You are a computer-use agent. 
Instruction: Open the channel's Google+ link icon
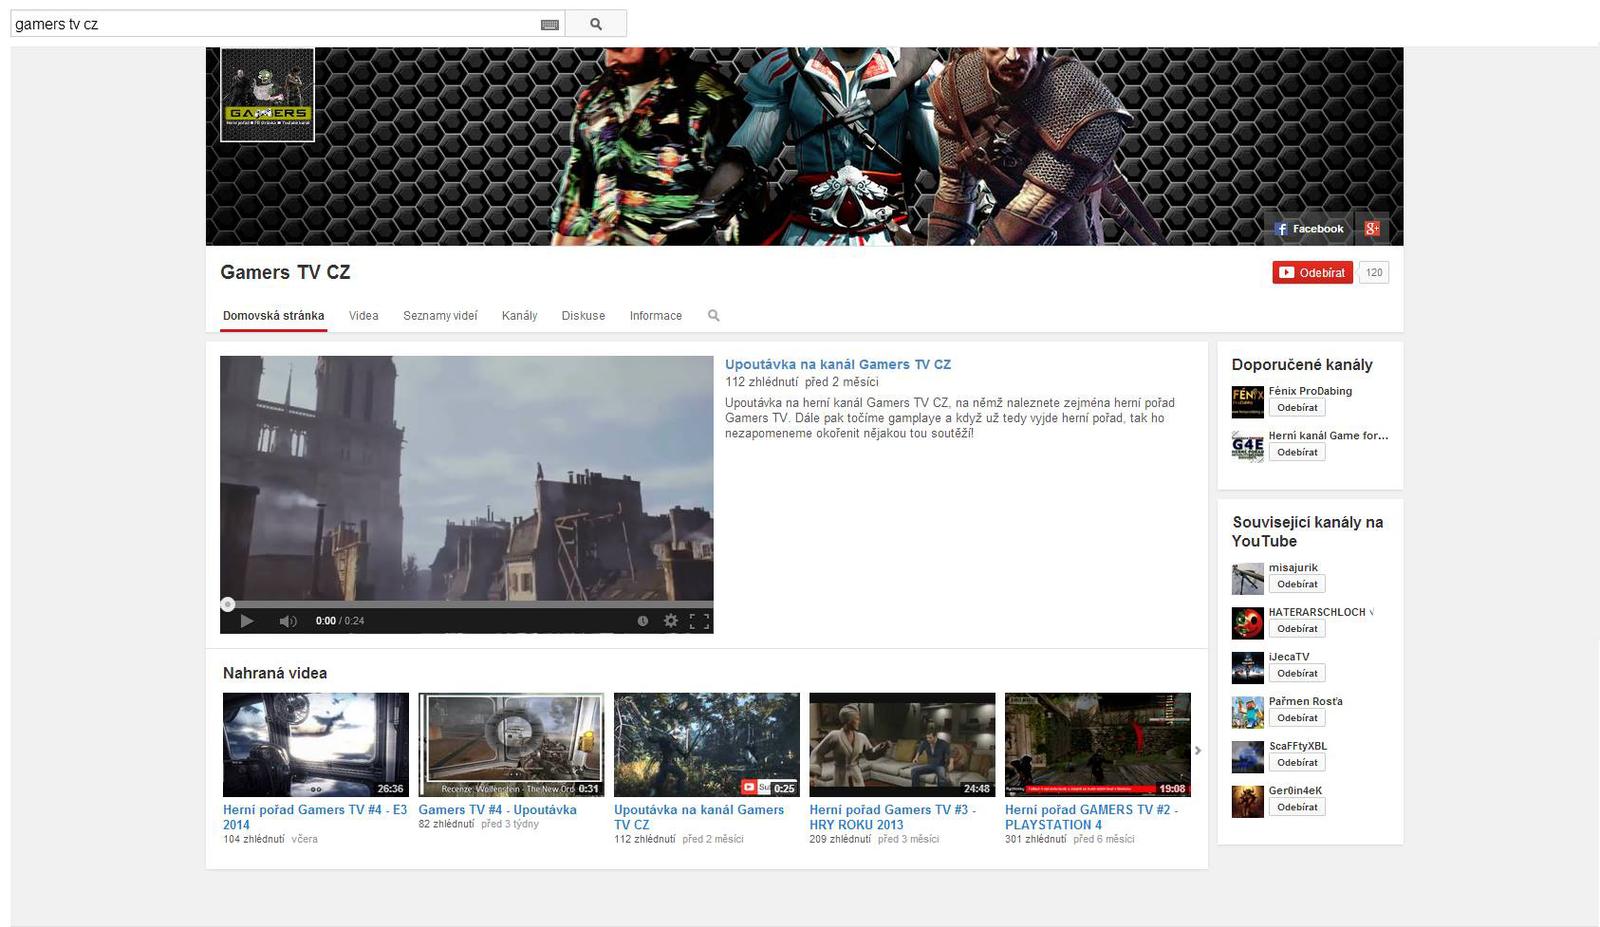(x=1372, y=229)
